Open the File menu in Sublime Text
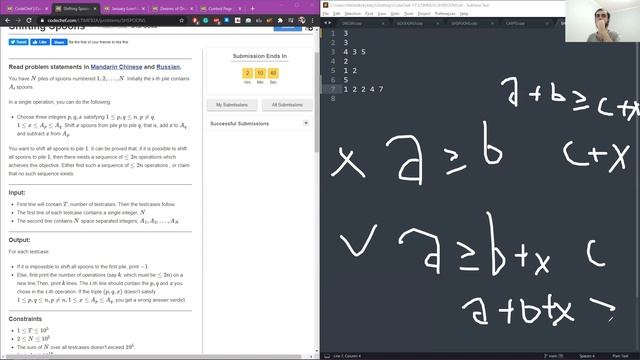This screenshot has width=640, height=360. coord(325,13)
